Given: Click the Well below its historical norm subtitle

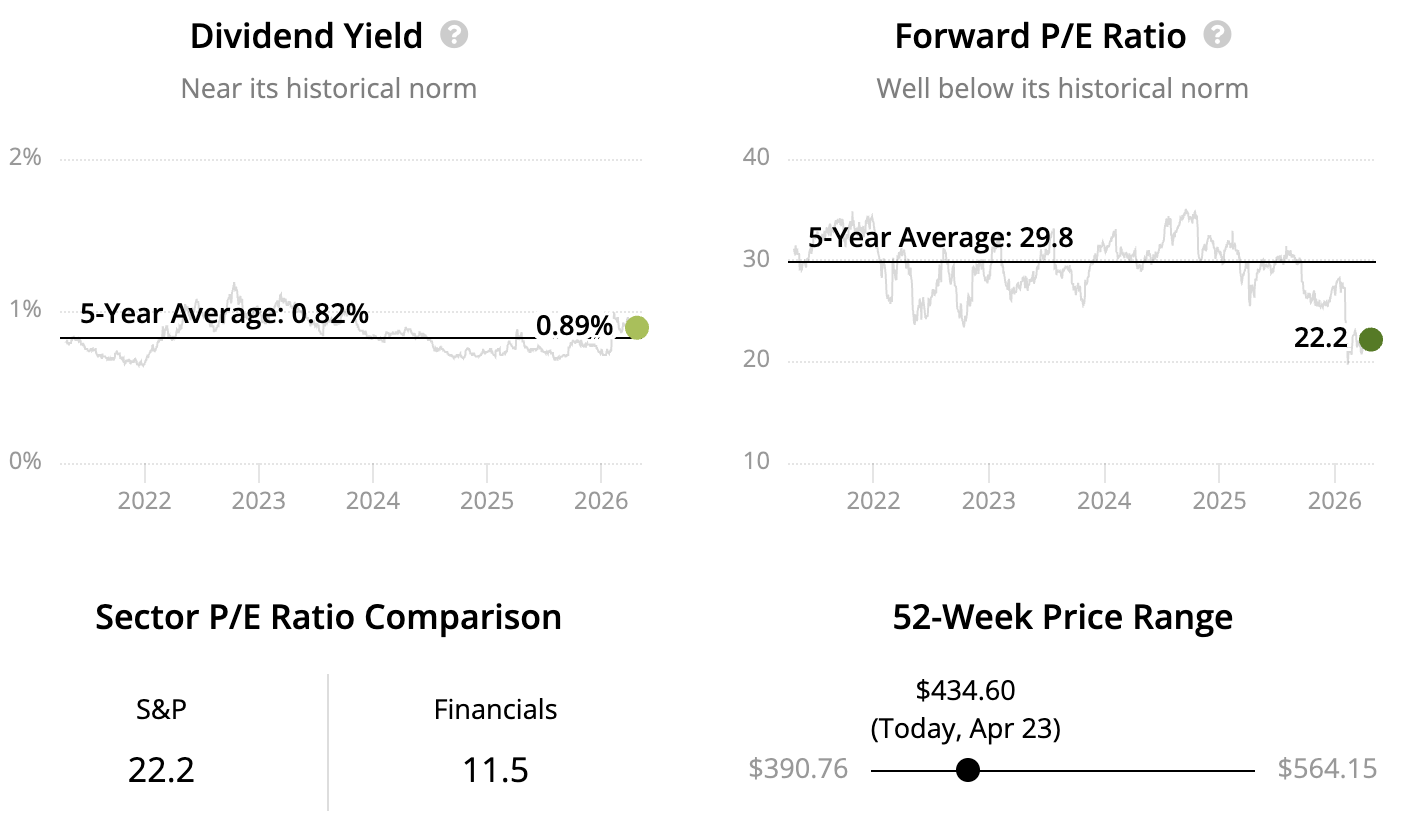Looking at the screenshot, I should tap(1062, 89).
